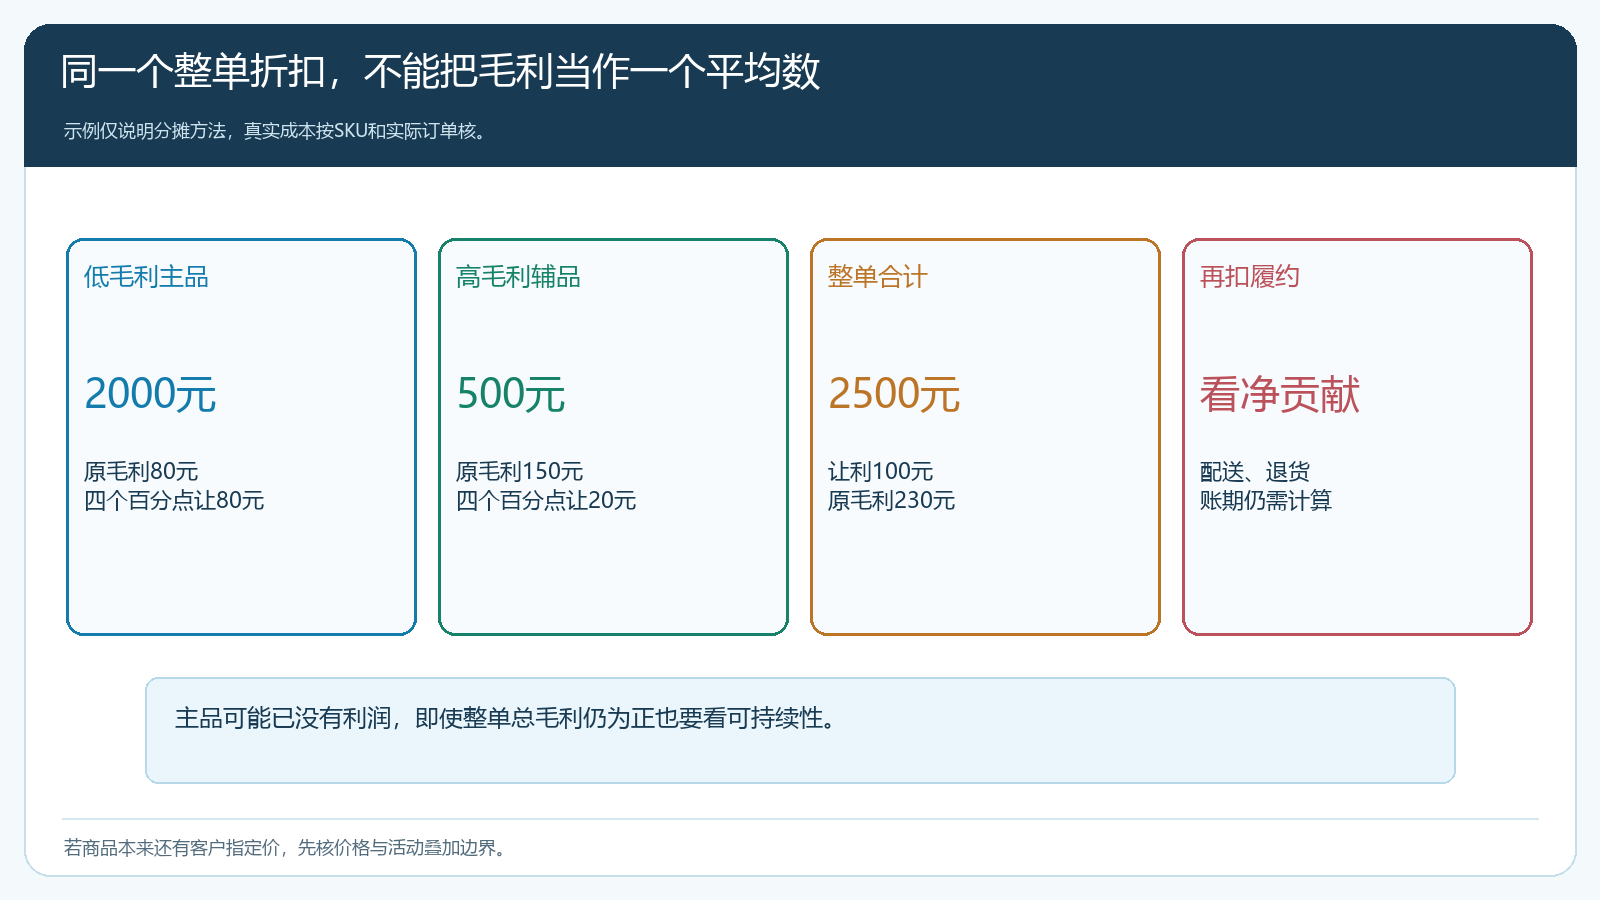Click the 低毛利主品 card heading
The height and width of the screenshot is (900, 1600).
146,277
